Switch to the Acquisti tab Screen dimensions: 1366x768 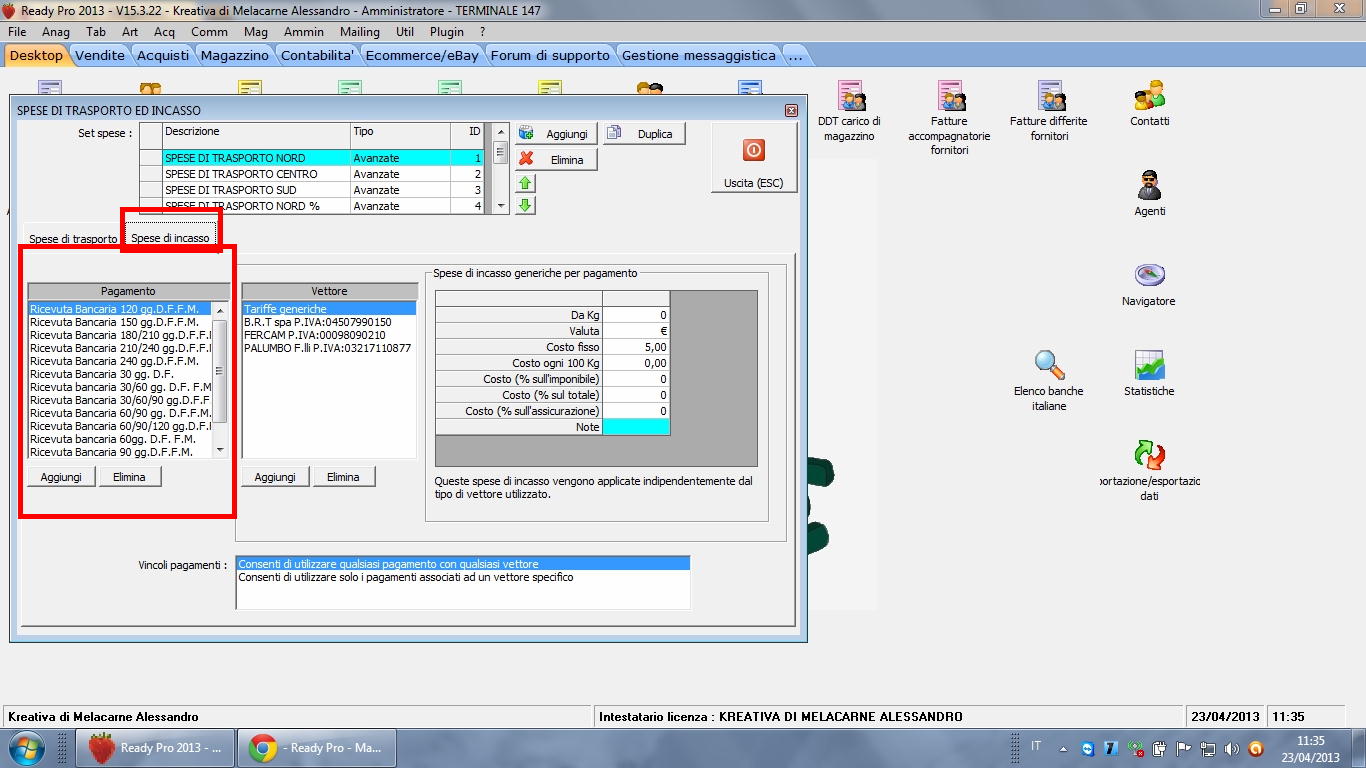163,56
